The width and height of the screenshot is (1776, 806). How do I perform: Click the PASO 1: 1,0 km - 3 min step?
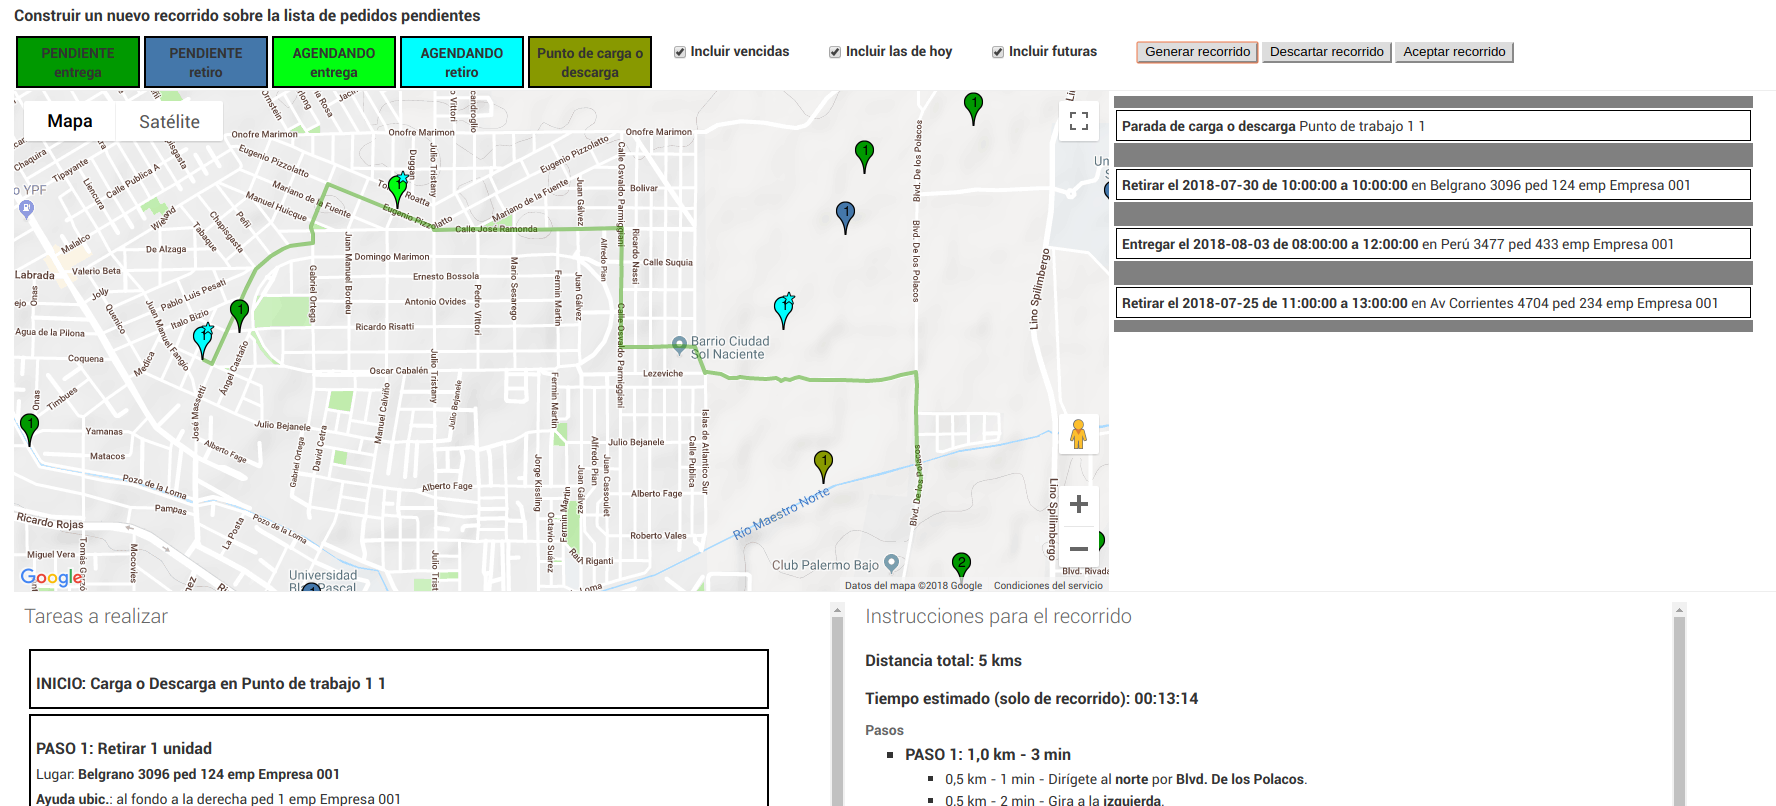pyautogui.click(x=988, y=754)
